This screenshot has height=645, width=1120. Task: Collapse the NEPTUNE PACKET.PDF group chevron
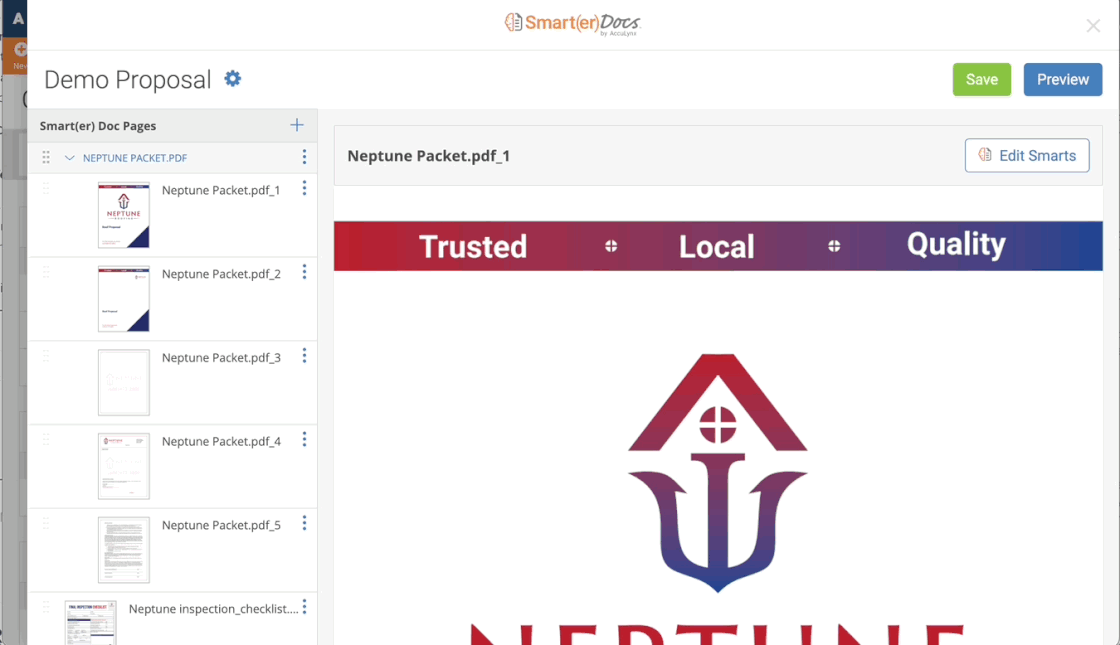coord(69,157)
